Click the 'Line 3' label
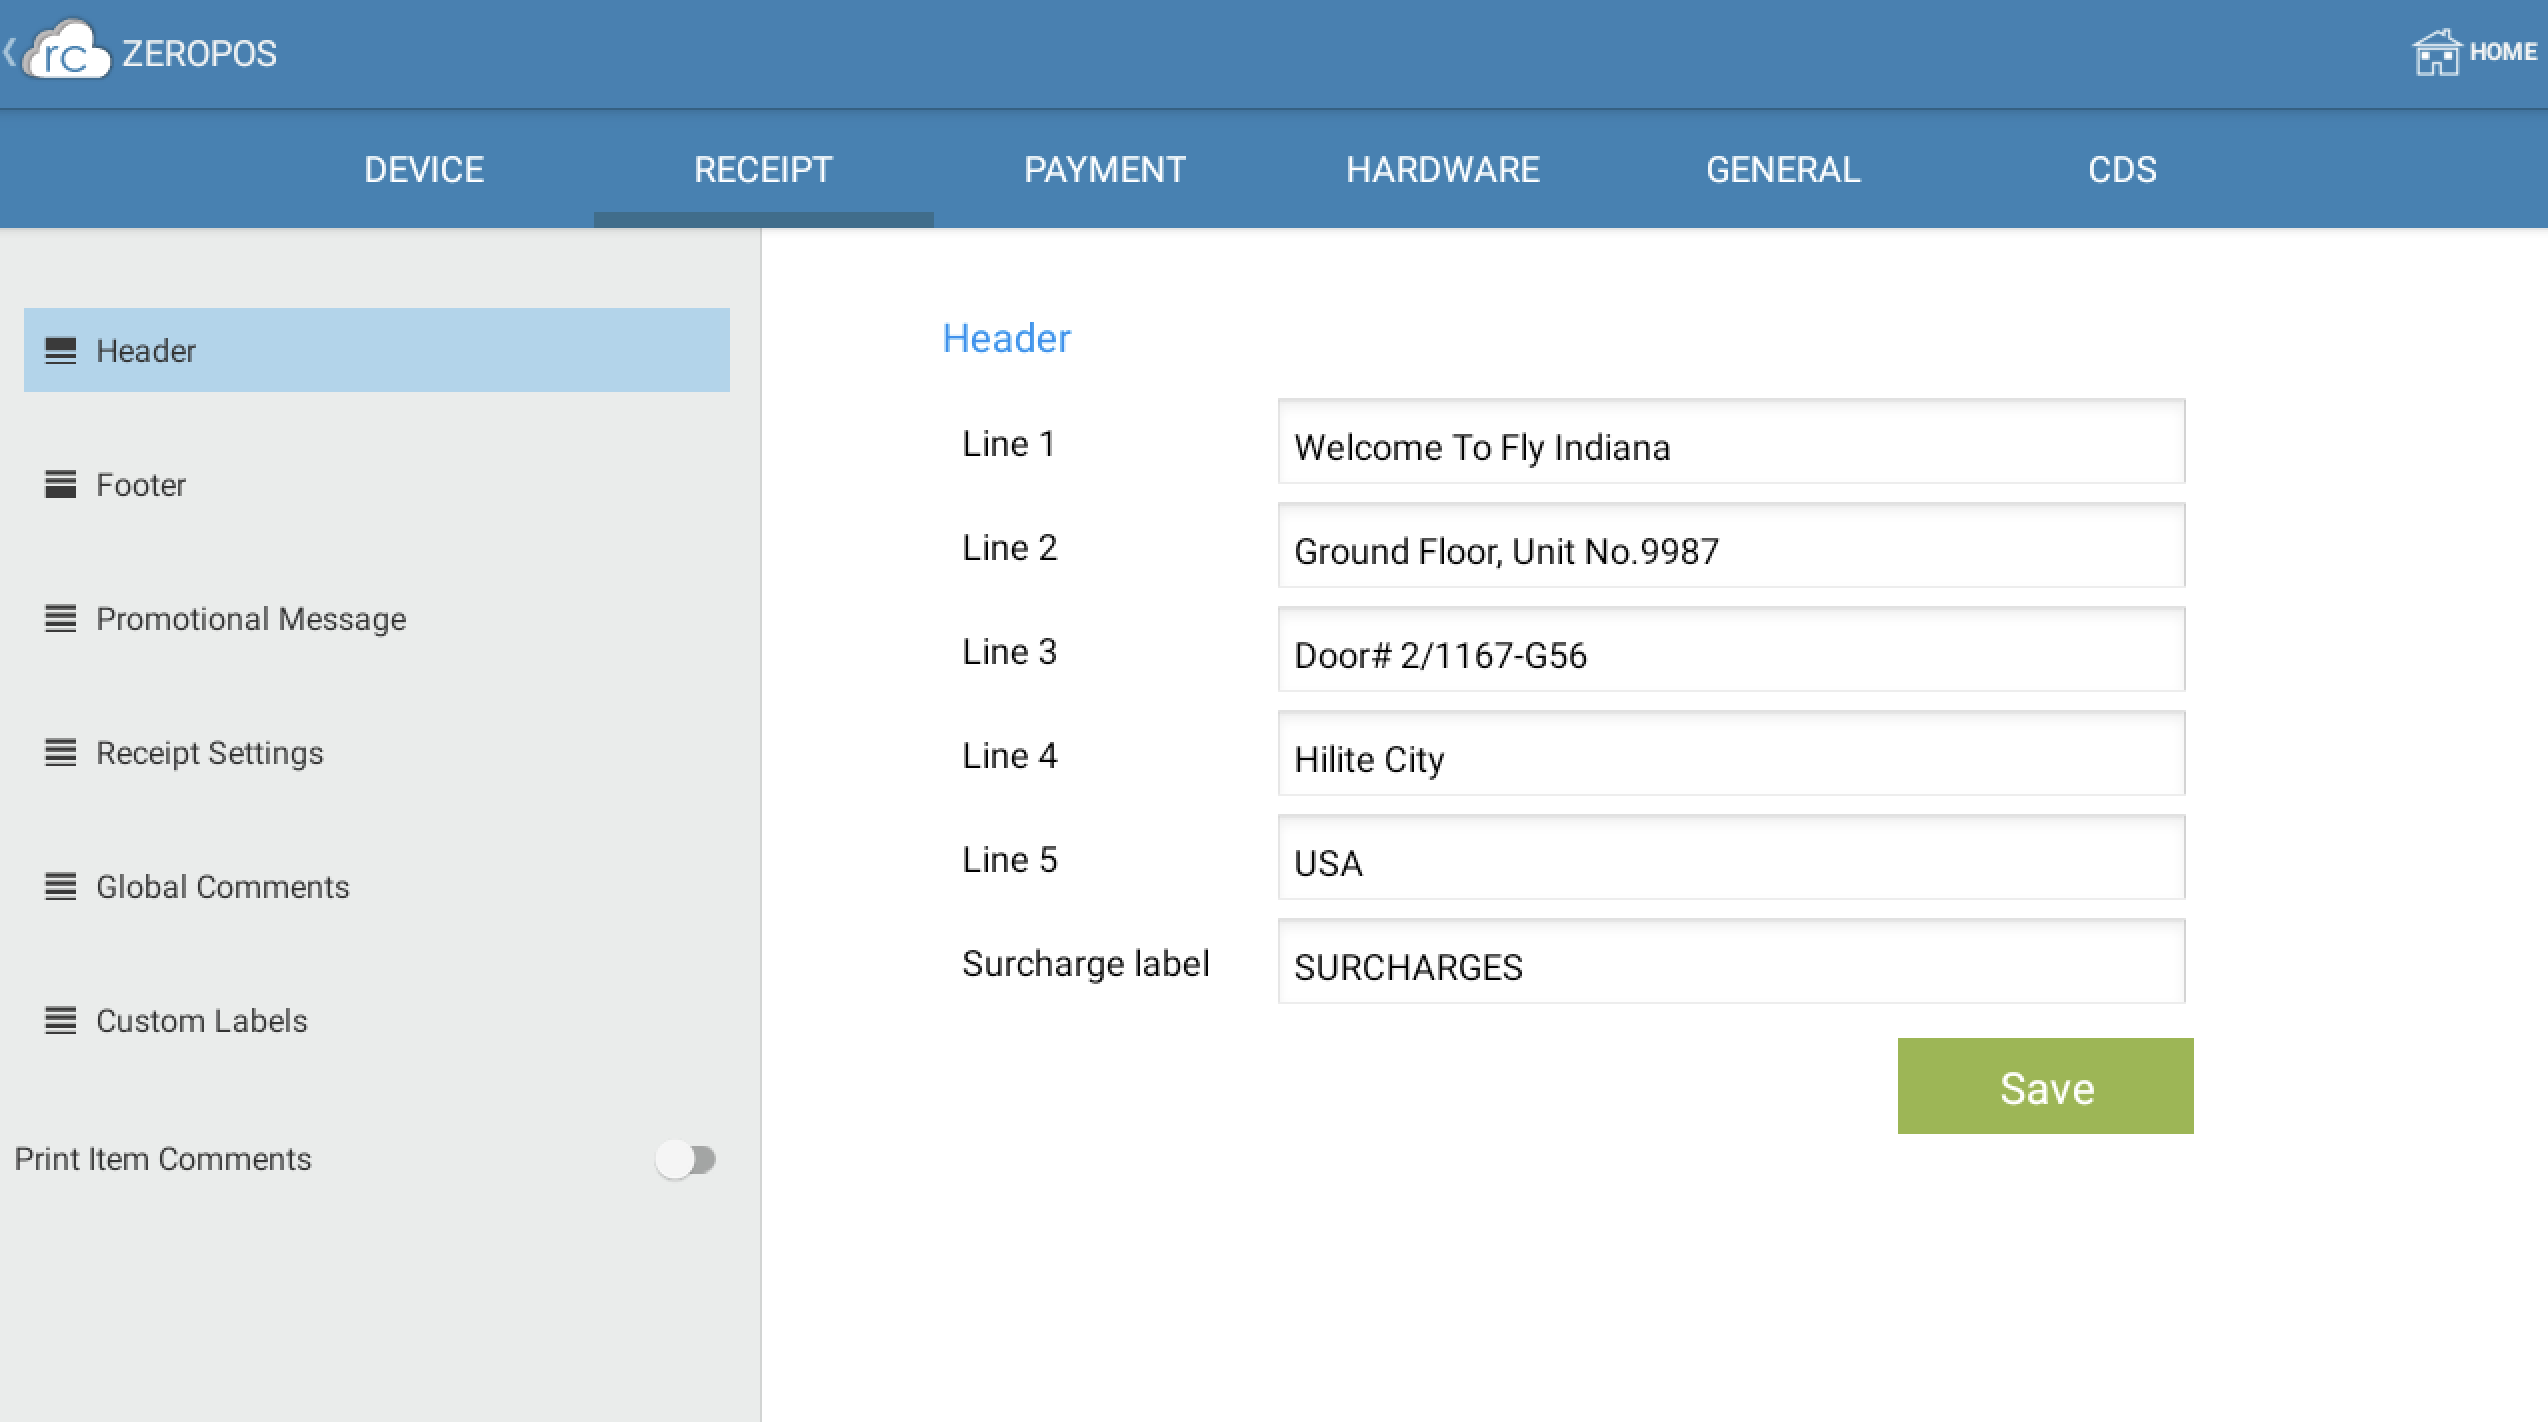The image size is (2548, 1422). coord(1009,652)
